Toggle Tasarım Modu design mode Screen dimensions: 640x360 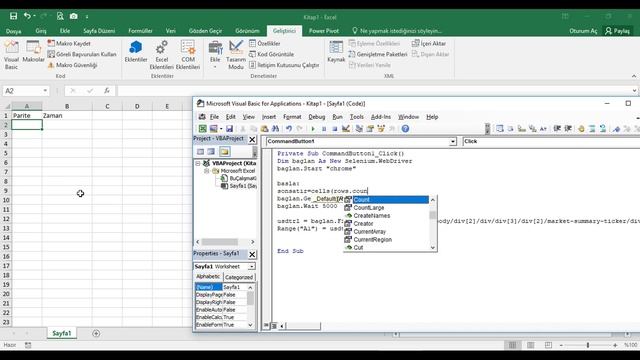pyautogui.click(x=236, y=55)
